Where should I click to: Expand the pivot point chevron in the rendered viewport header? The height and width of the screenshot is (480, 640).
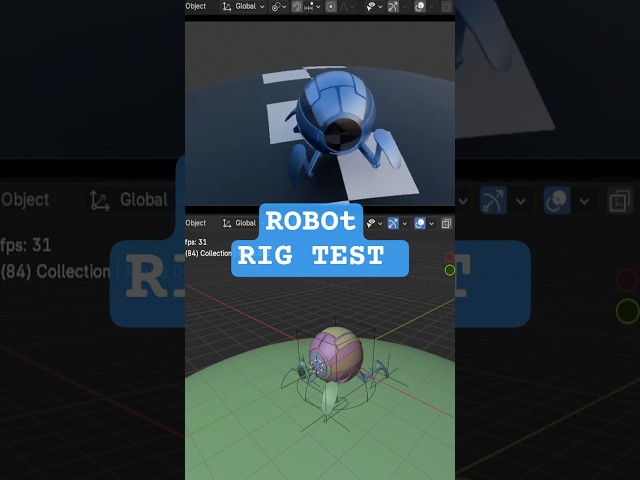[284, 7]
